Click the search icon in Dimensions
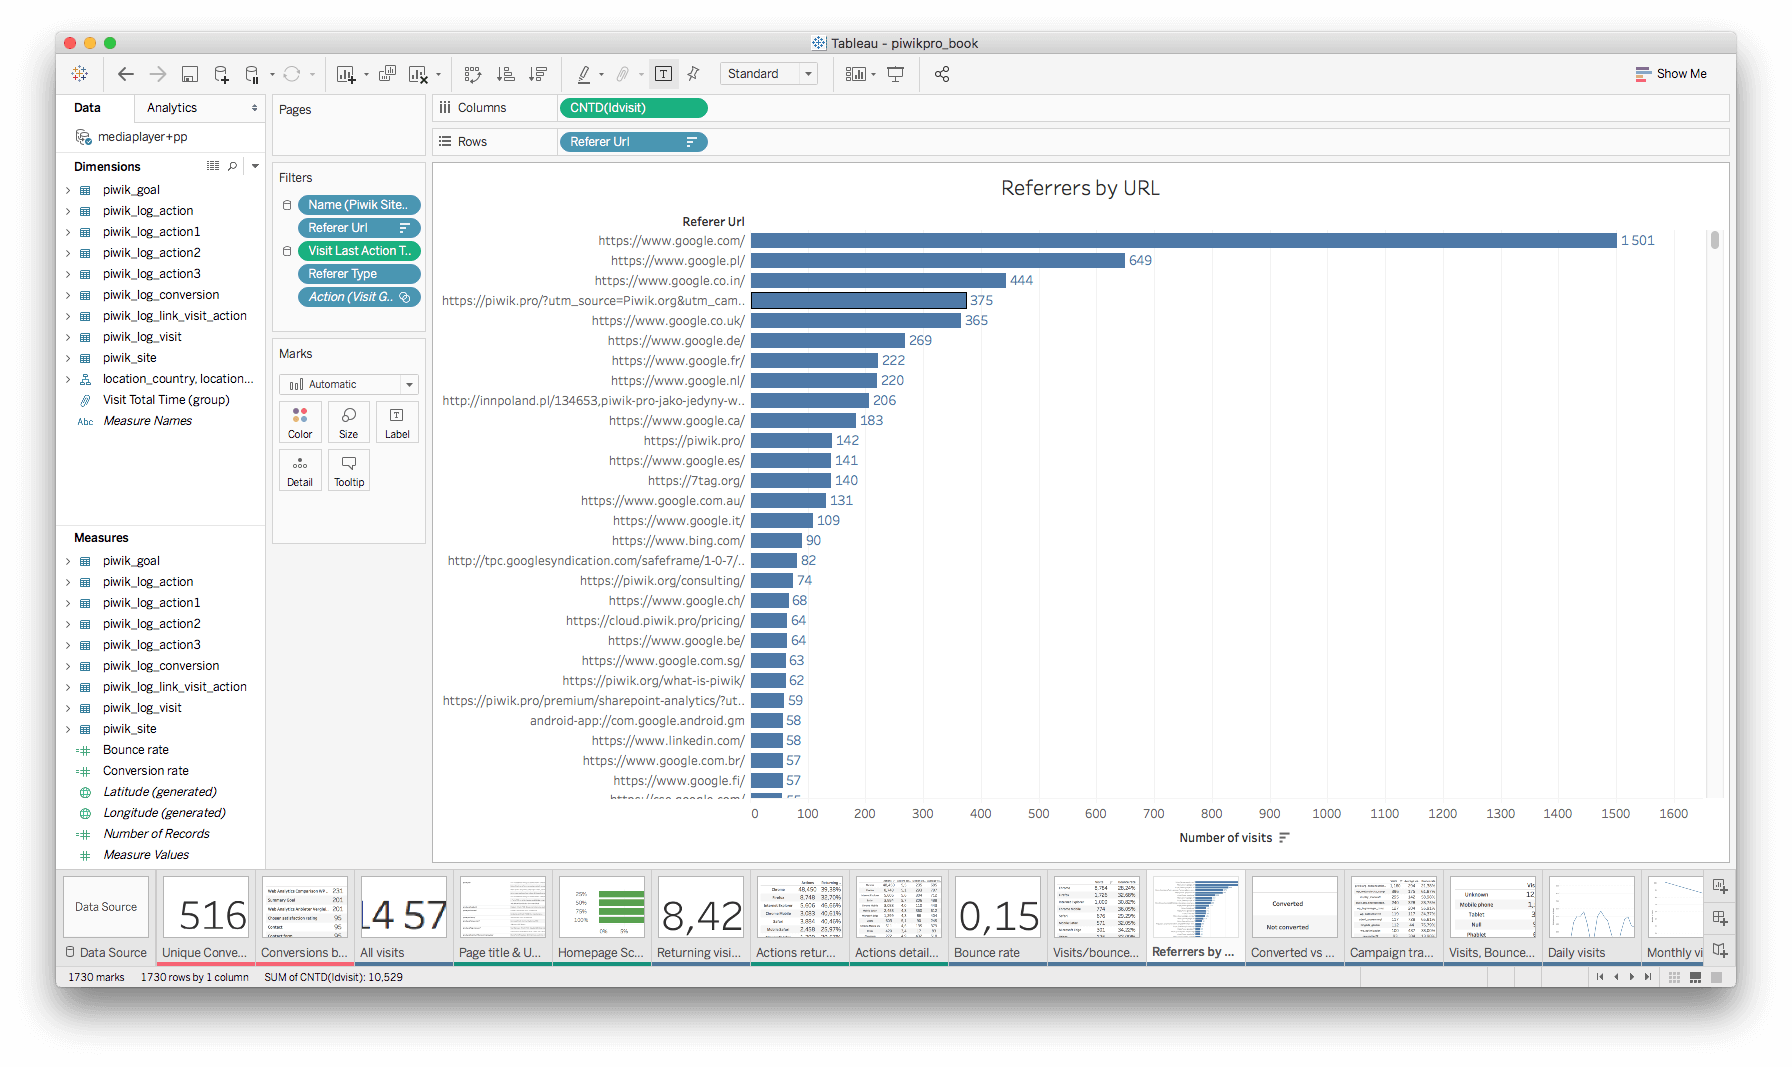Viewport: 1792px width, 1067px height. pyautogui.click(x=233, y=166)
